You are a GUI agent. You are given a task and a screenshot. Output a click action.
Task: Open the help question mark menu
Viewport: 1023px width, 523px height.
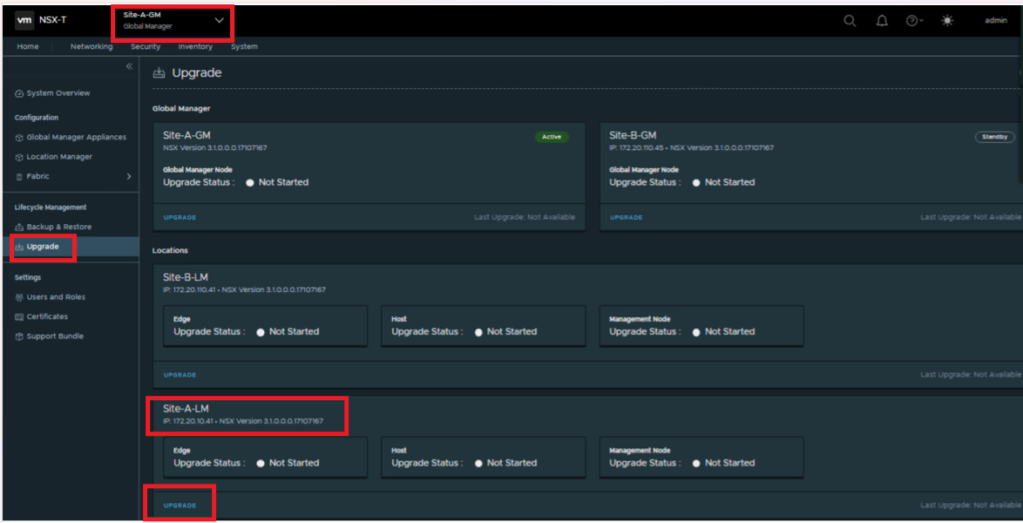tap(913, 21)
